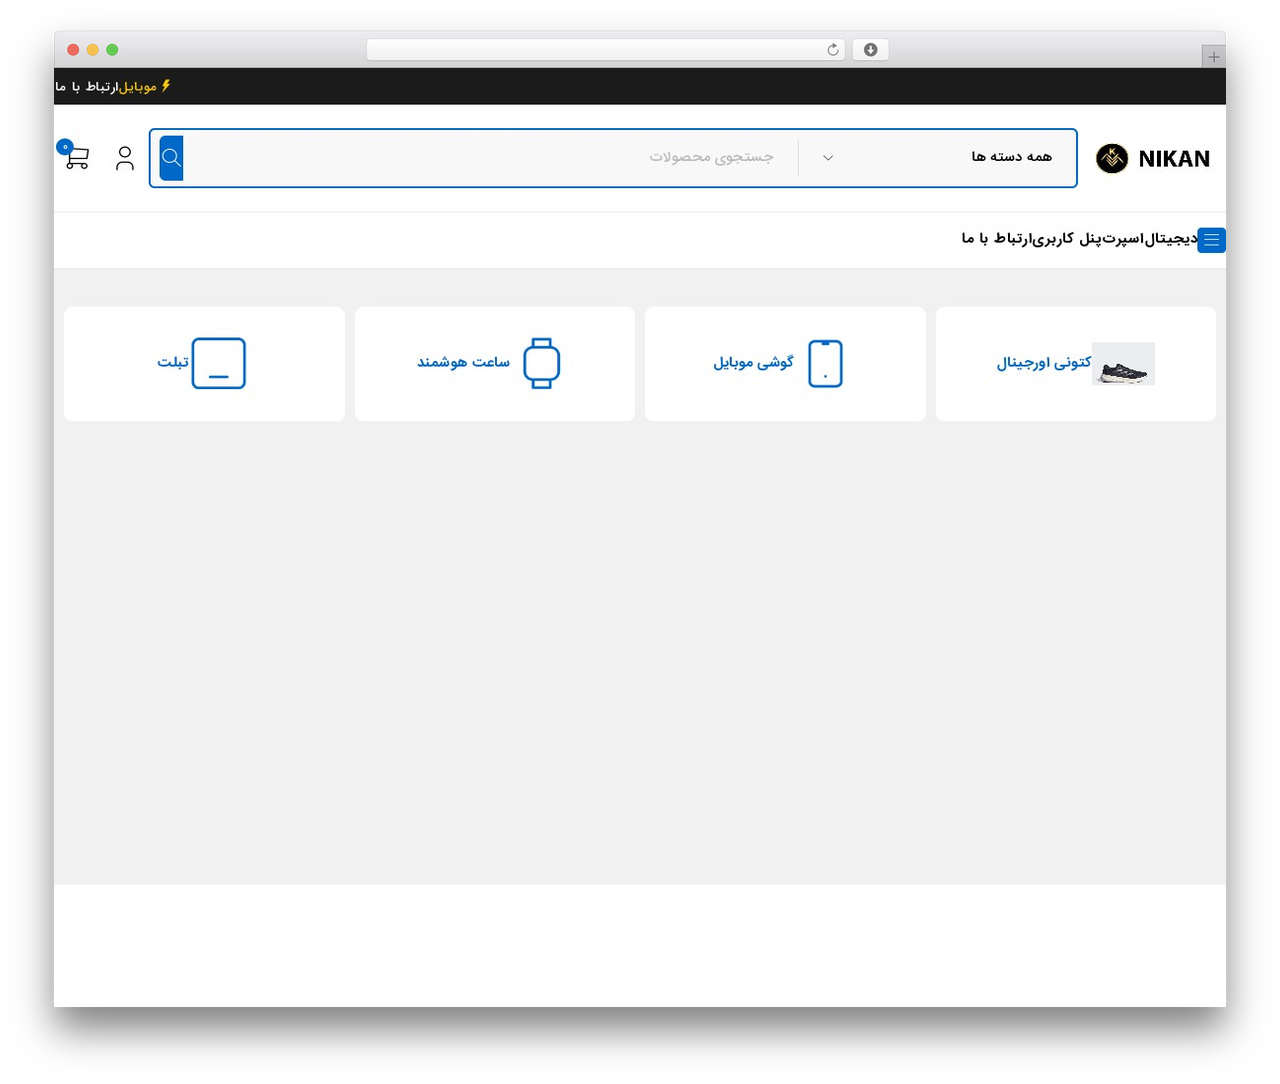Open the user account icon
The image size is (1280, 1084).
125,158
